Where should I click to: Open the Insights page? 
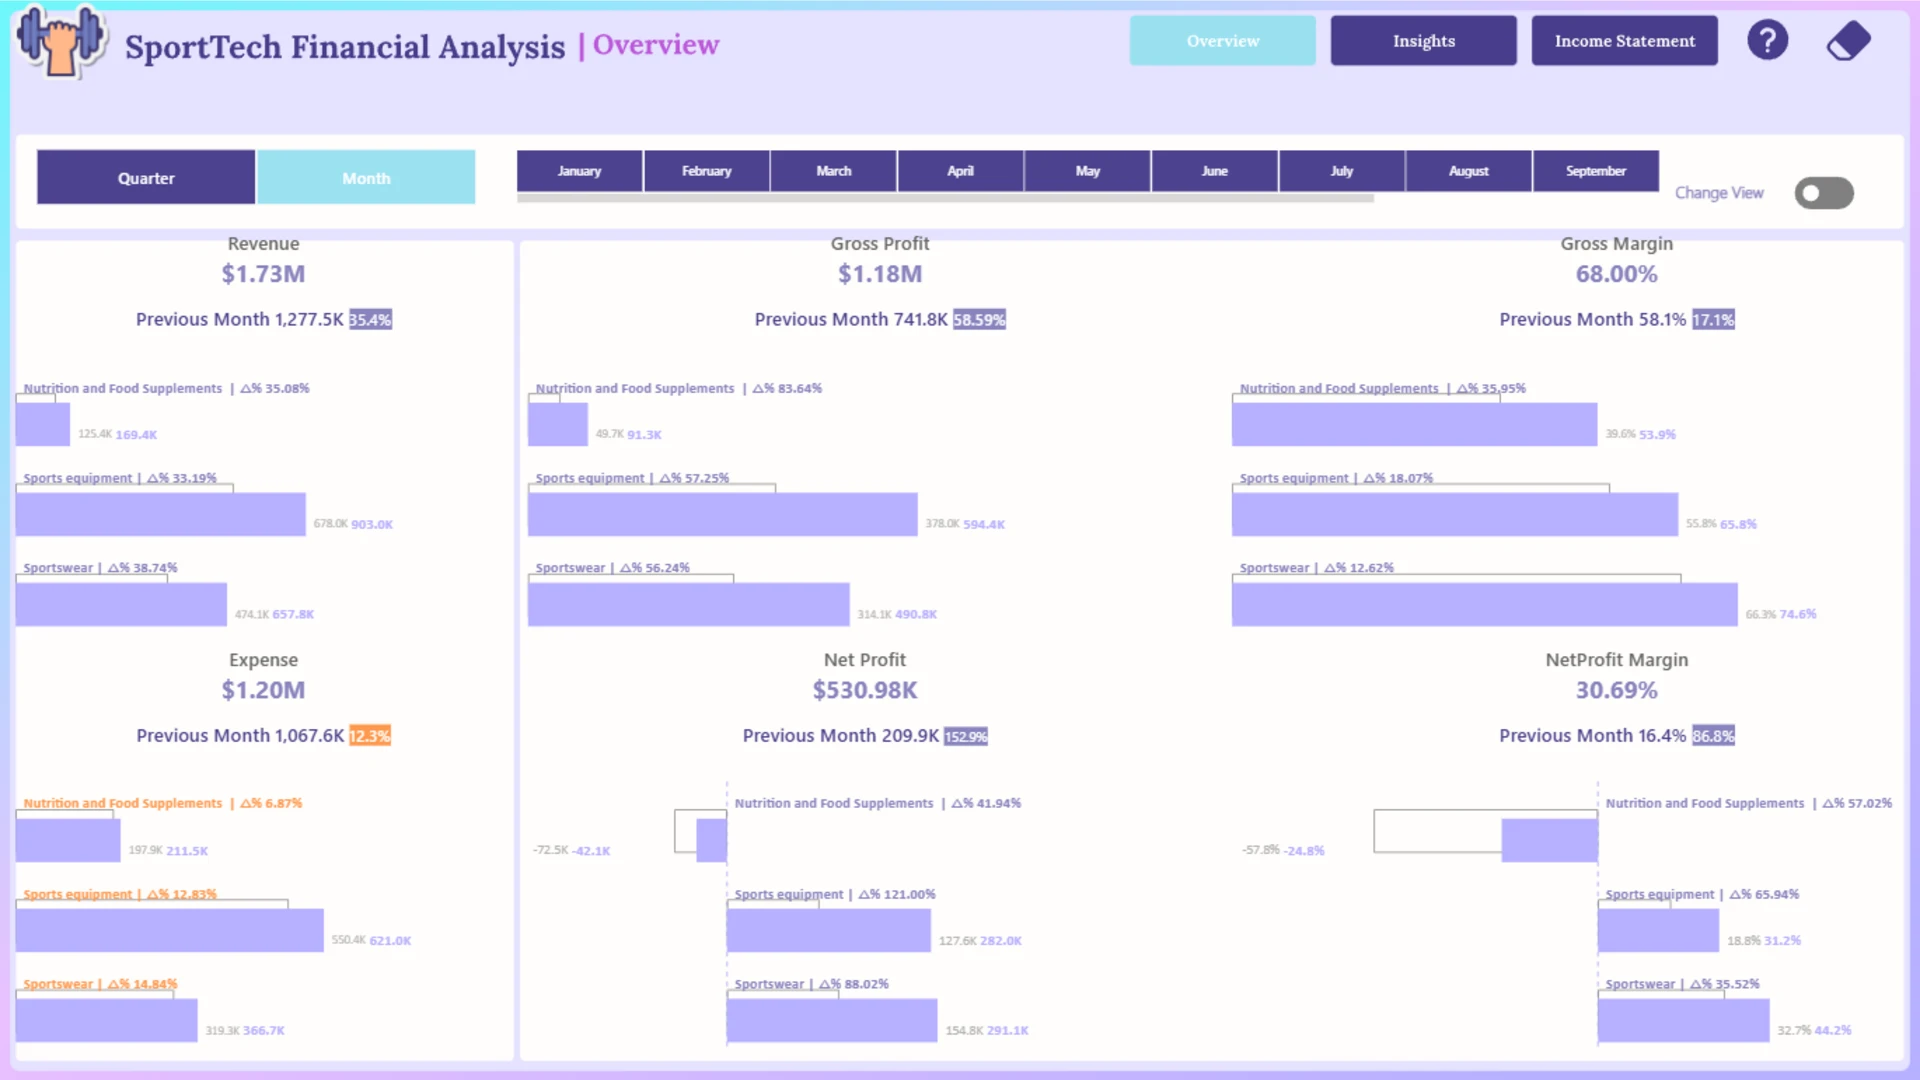pos(1423,41)
